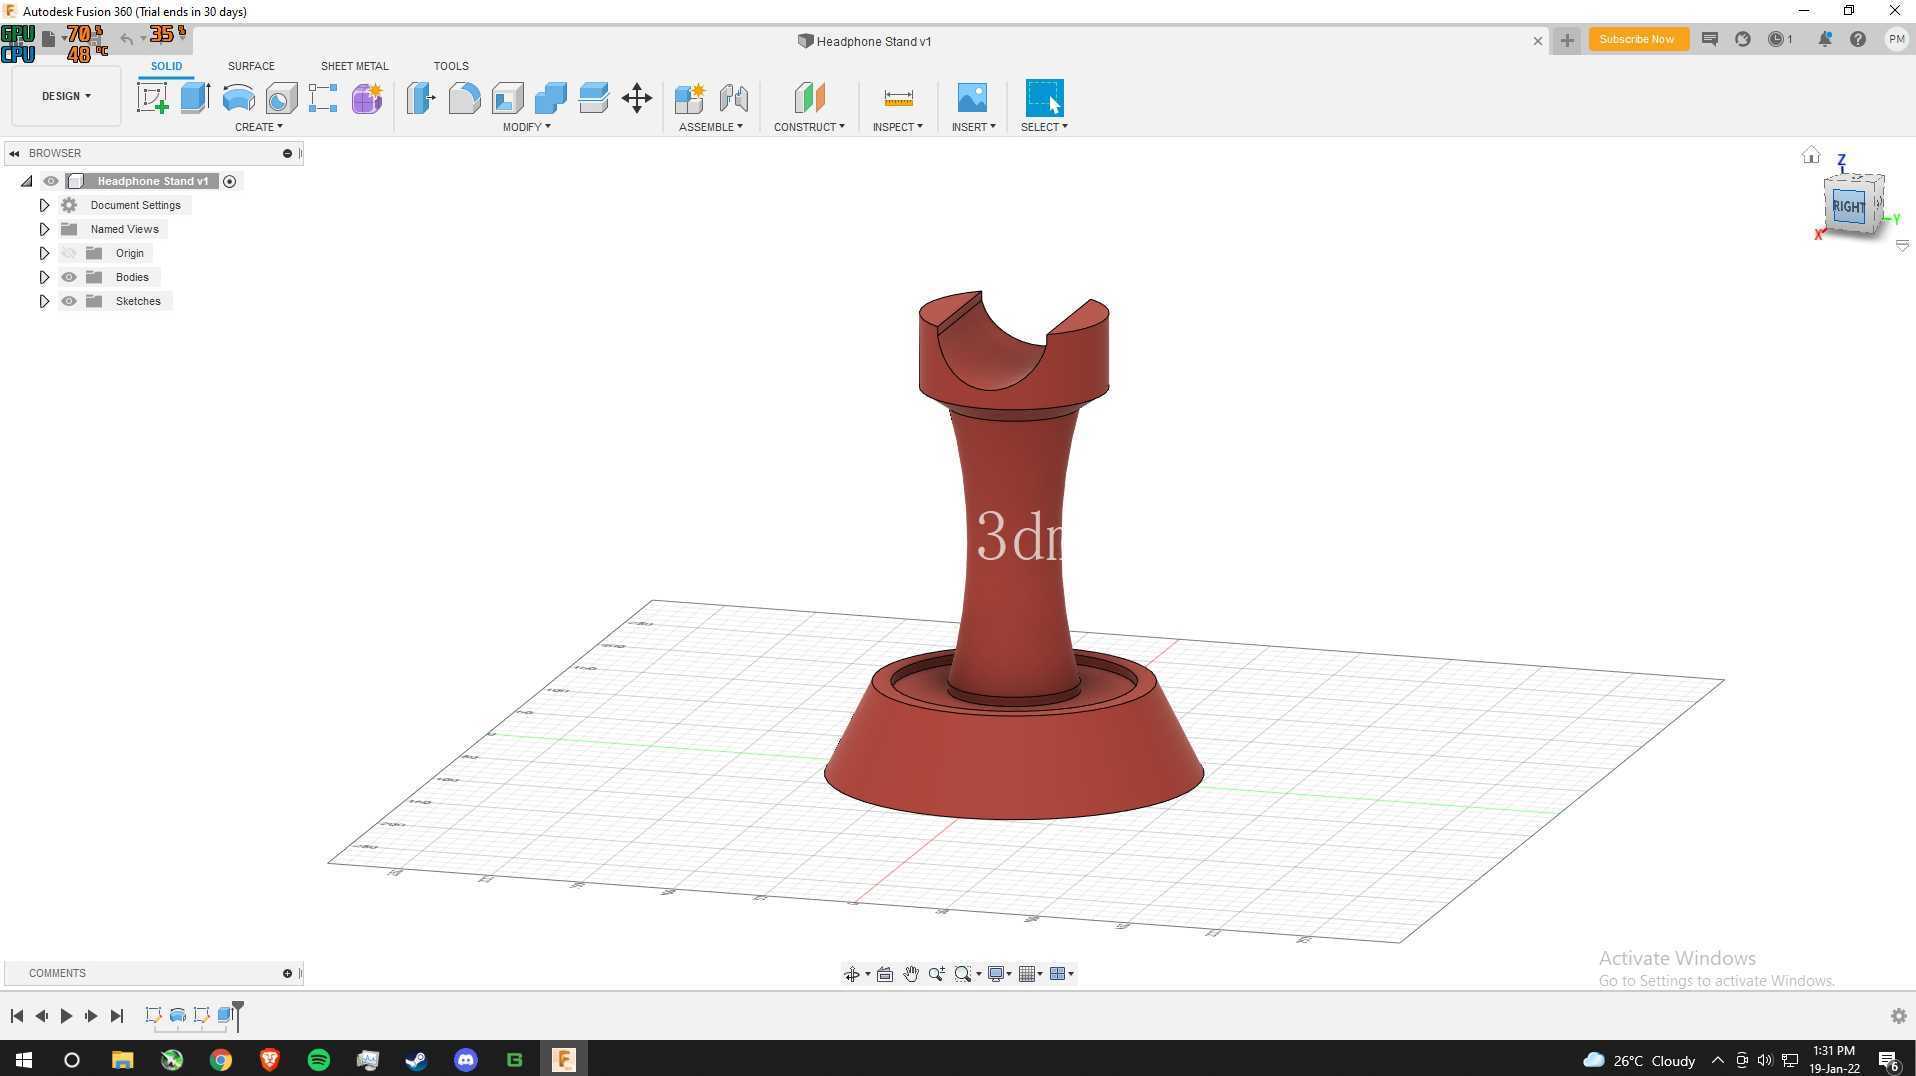Select the Shell tool
Image resolution: width=1916 pixels, height=1076 pixels.
pyautogui.click(x=508, y=98)
